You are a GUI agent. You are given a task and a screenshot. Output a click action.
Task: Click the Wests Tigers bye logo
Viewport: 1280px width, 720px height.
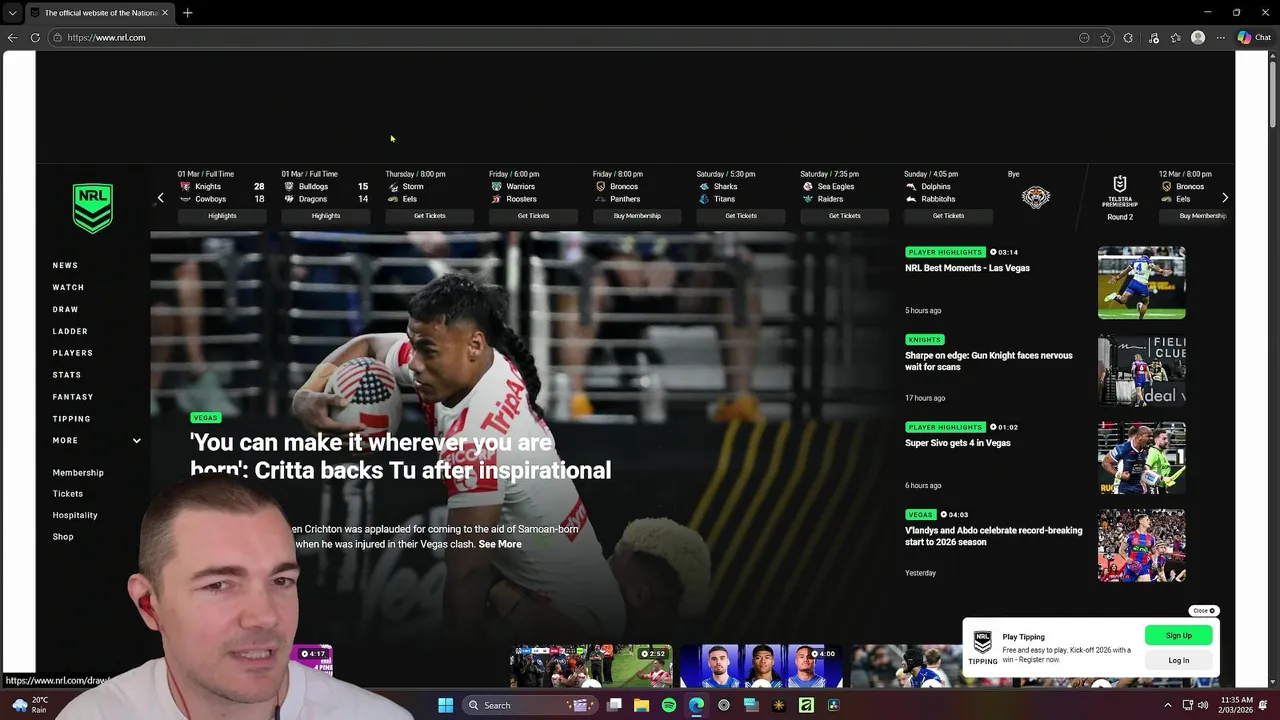click(1036, 198)
